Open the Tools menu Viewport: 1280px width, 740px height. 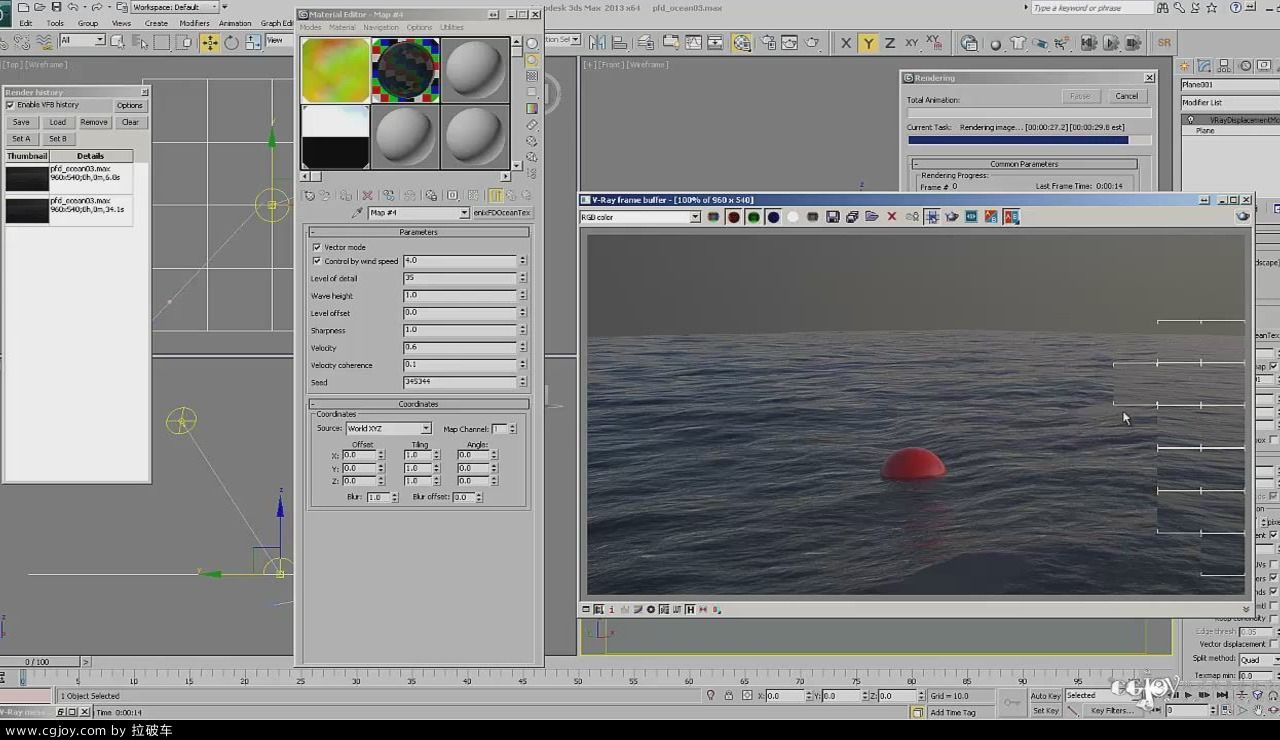55,23
